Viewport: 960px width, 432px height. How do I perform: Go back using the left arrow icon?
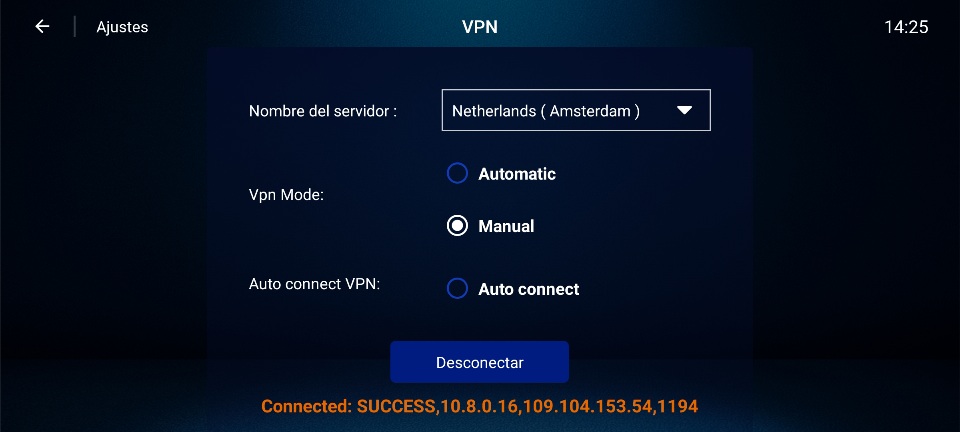42,26
